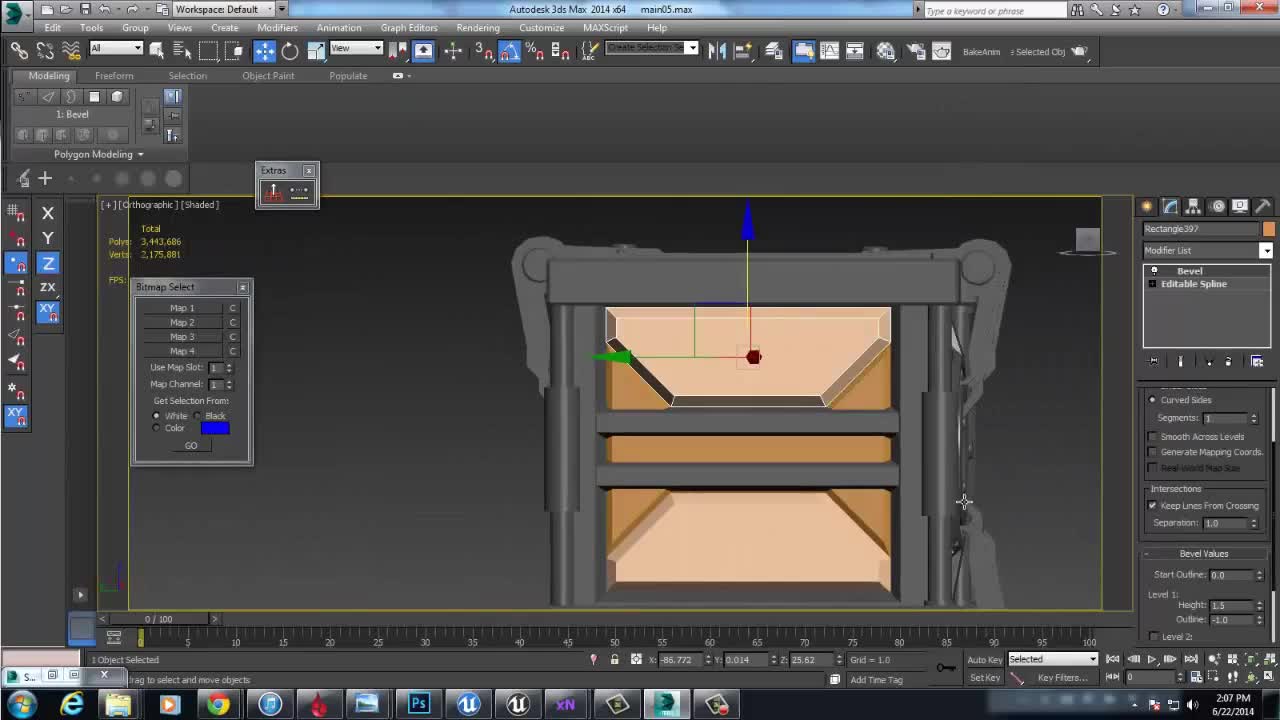Click the Key Filters button
1280x720 pixels.
point(1062,678)
